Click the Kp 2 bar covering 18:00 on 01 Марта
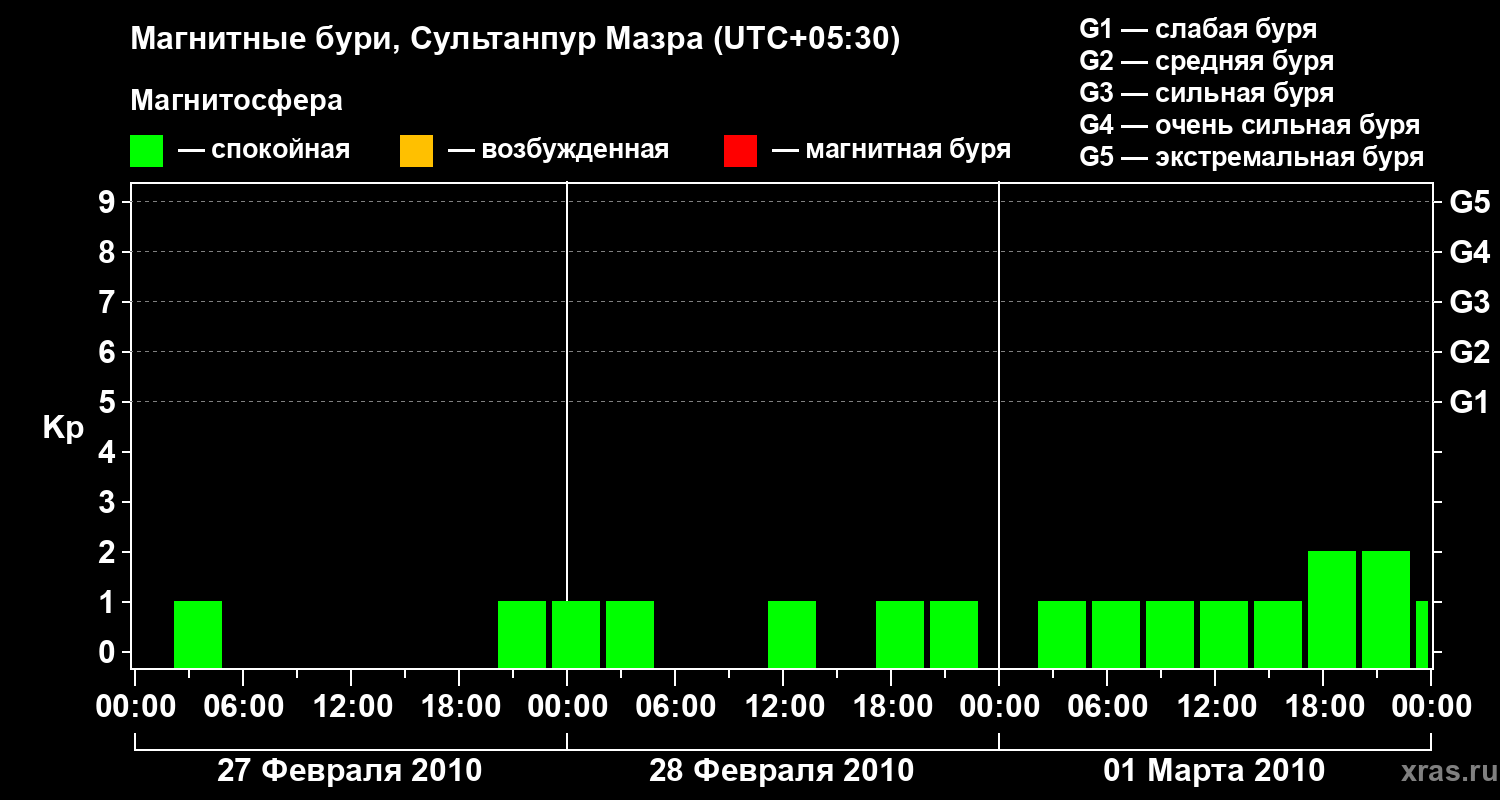1500x800 pixels. 1332,609
